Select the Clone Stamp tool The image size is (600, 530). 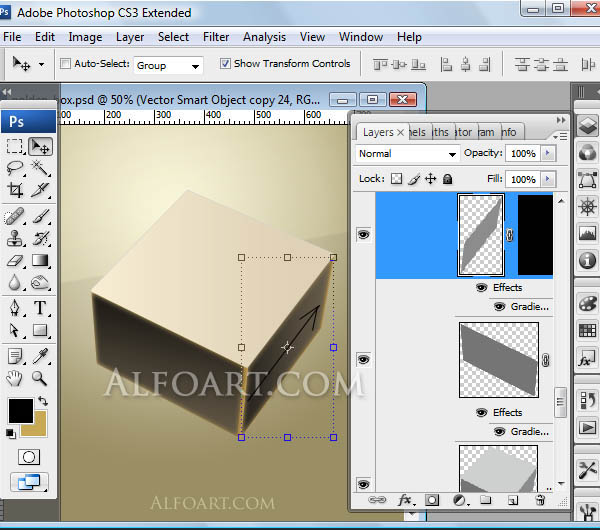(x=15, y=239)
